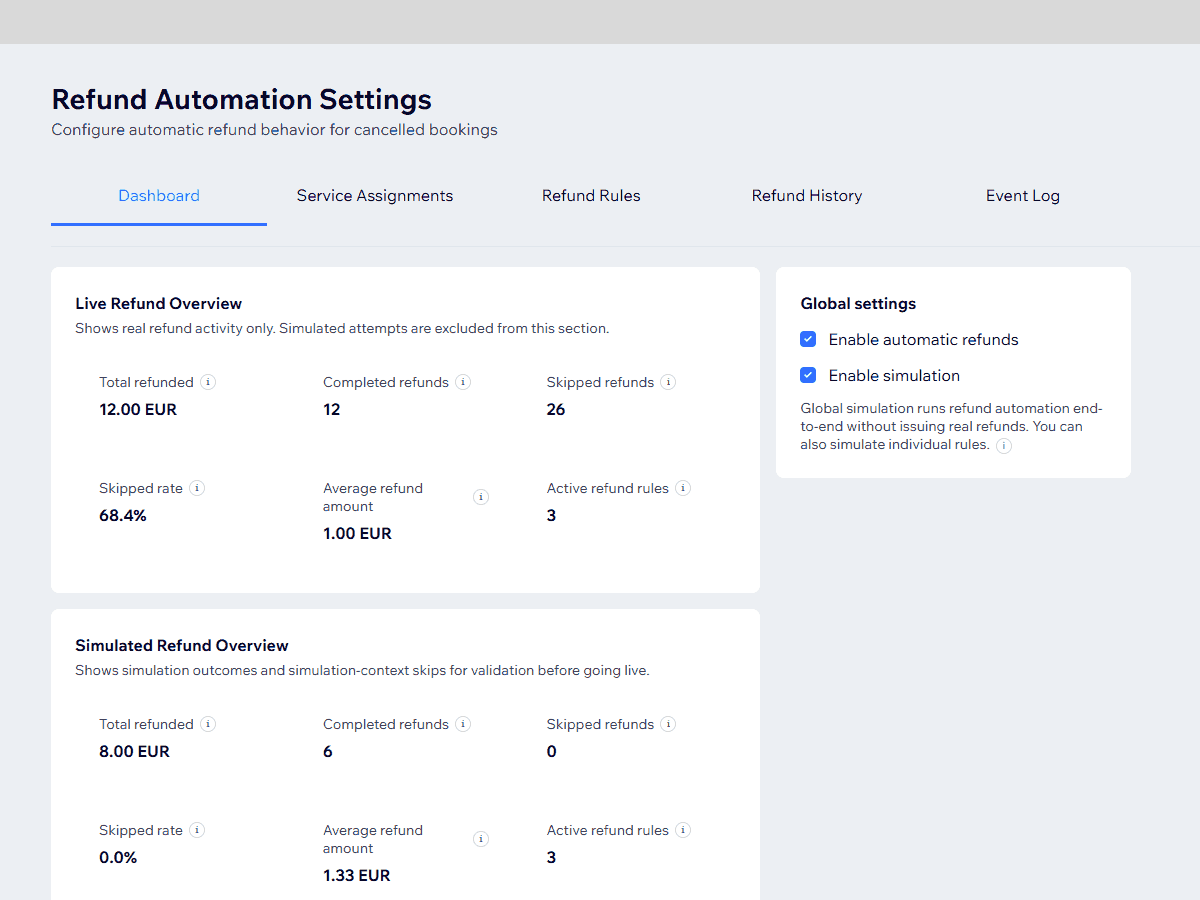Select the Enable simulation label
Screen dimensions: 1200x900
point(894,376)
